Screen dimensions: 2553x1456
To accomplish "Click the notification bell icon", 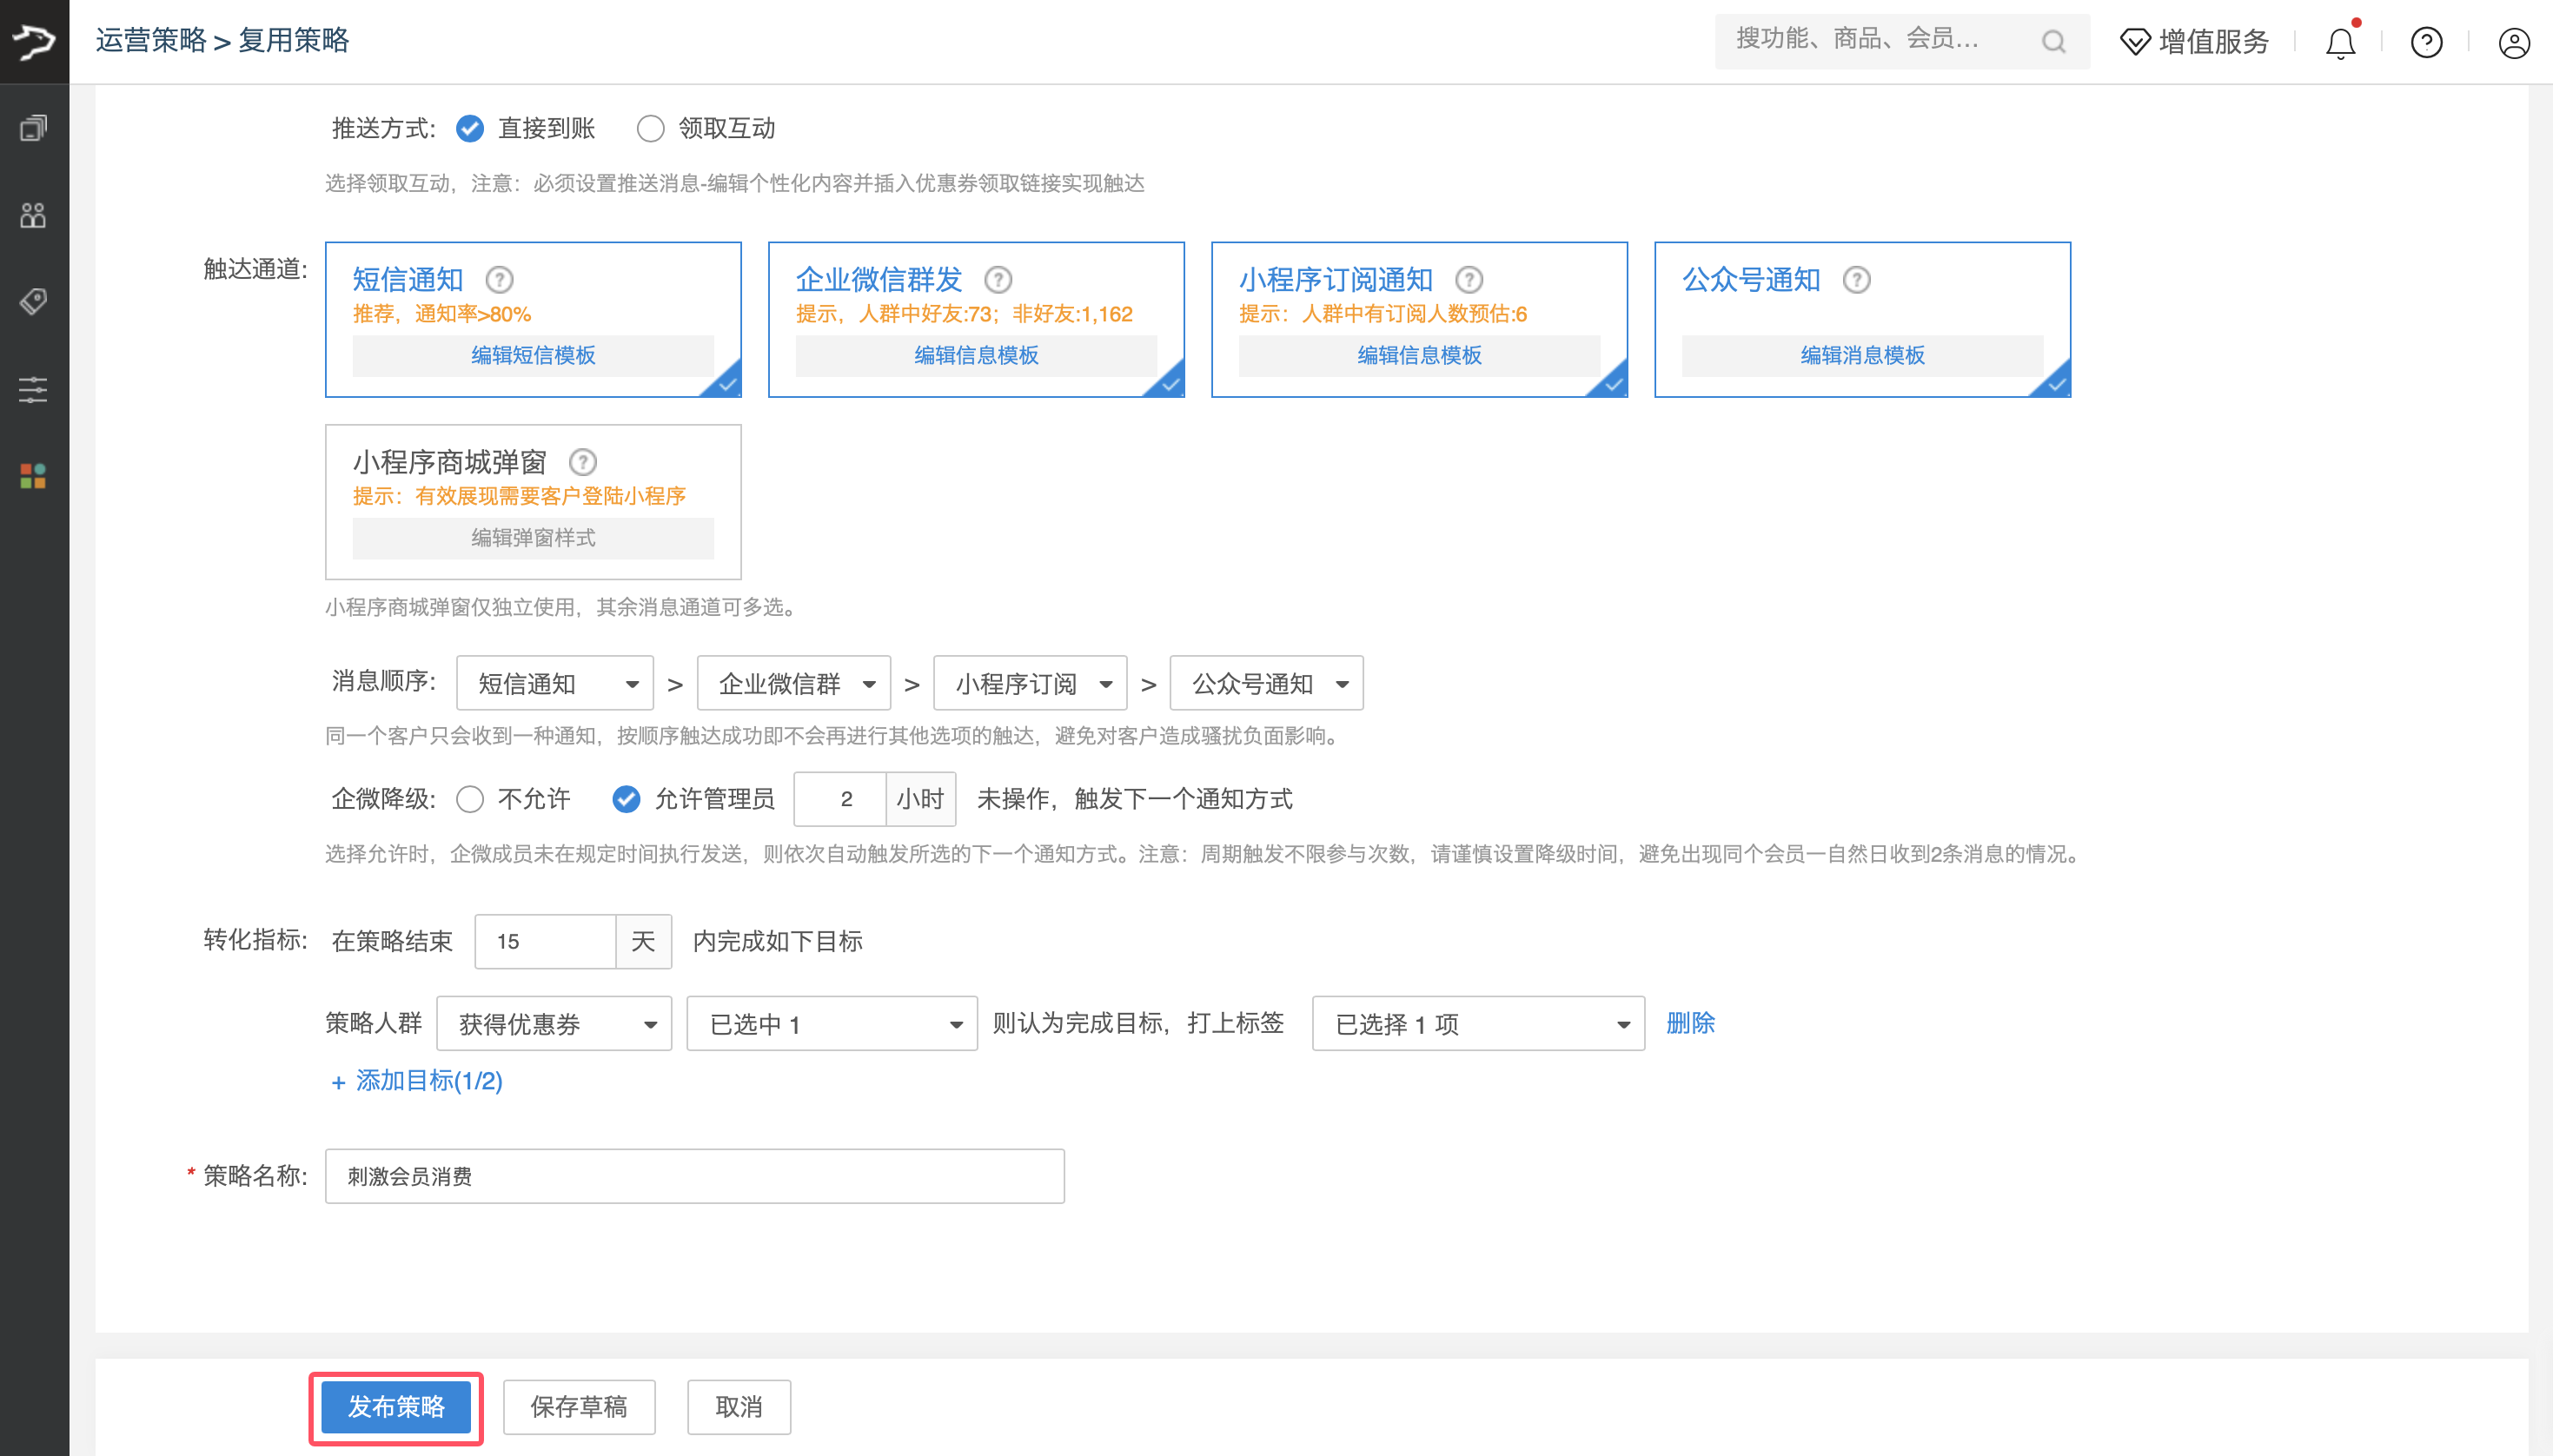I will tap(2339, 43).
